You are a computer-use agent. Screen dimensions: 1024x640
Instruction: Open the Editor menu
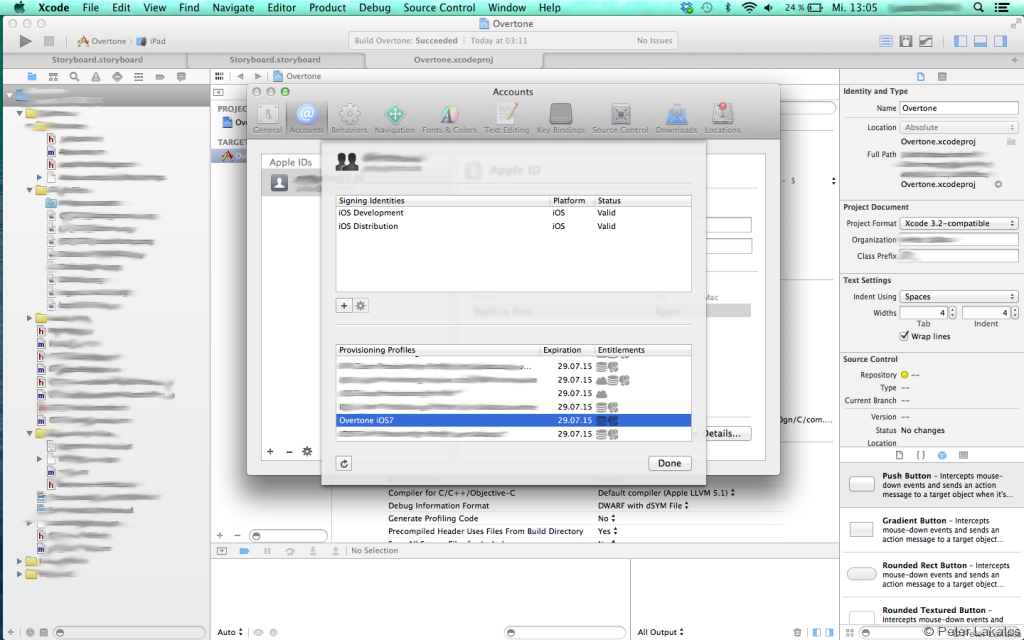pos(281,8)
